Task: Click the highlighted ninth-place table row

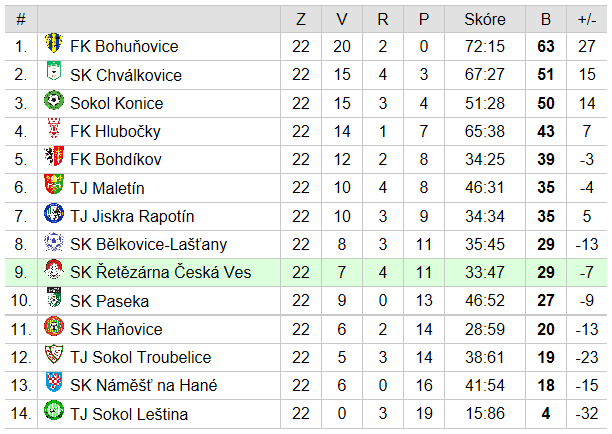Action: pos(306,272)
